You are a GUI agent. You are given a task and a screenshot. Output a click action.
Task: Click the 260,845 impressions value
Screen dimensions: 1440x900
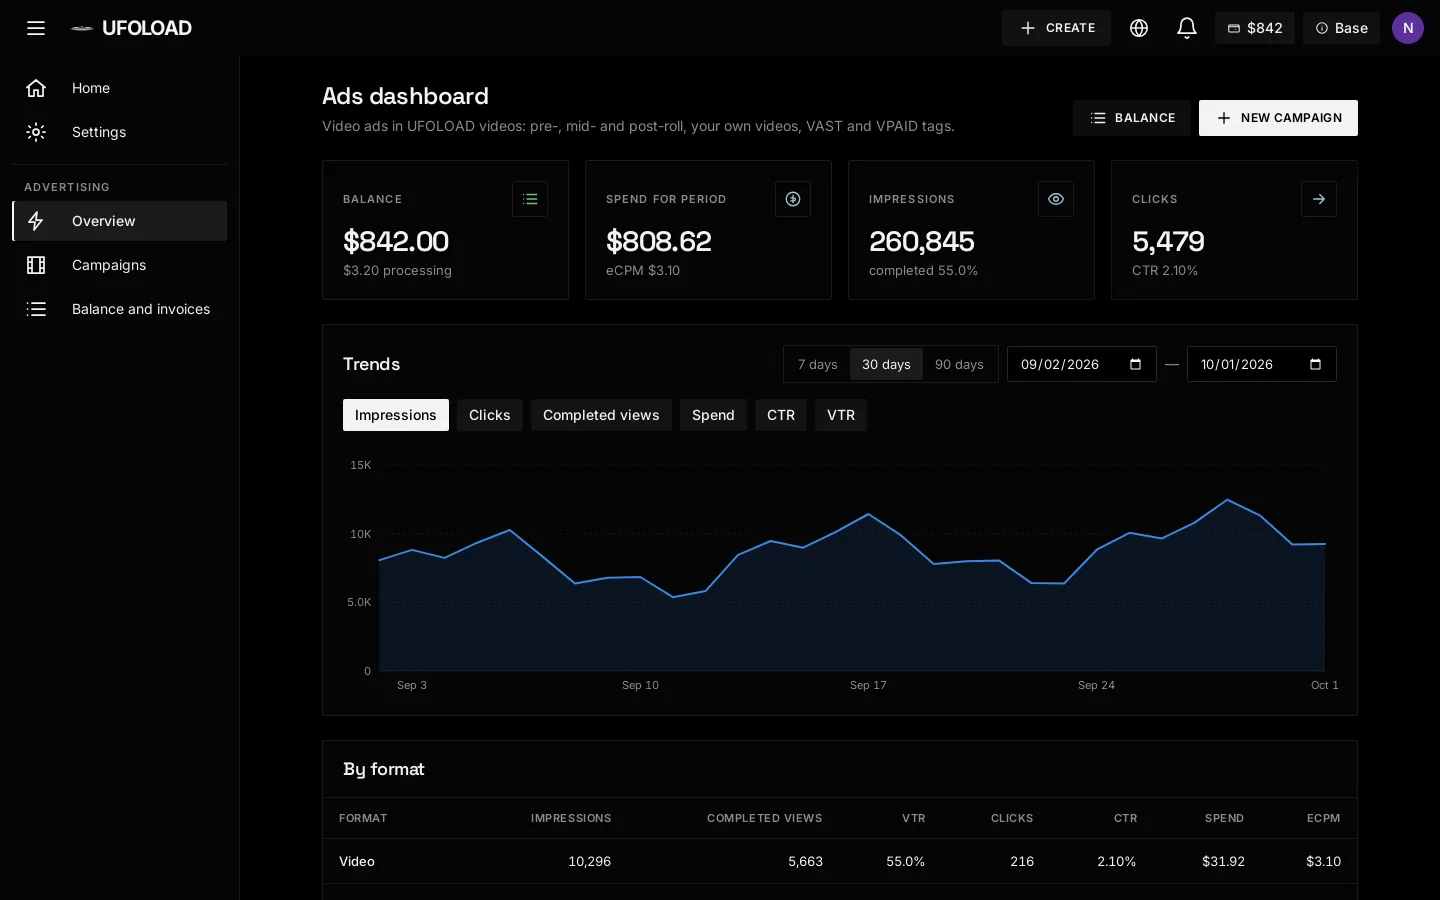(x=922, y=241)
